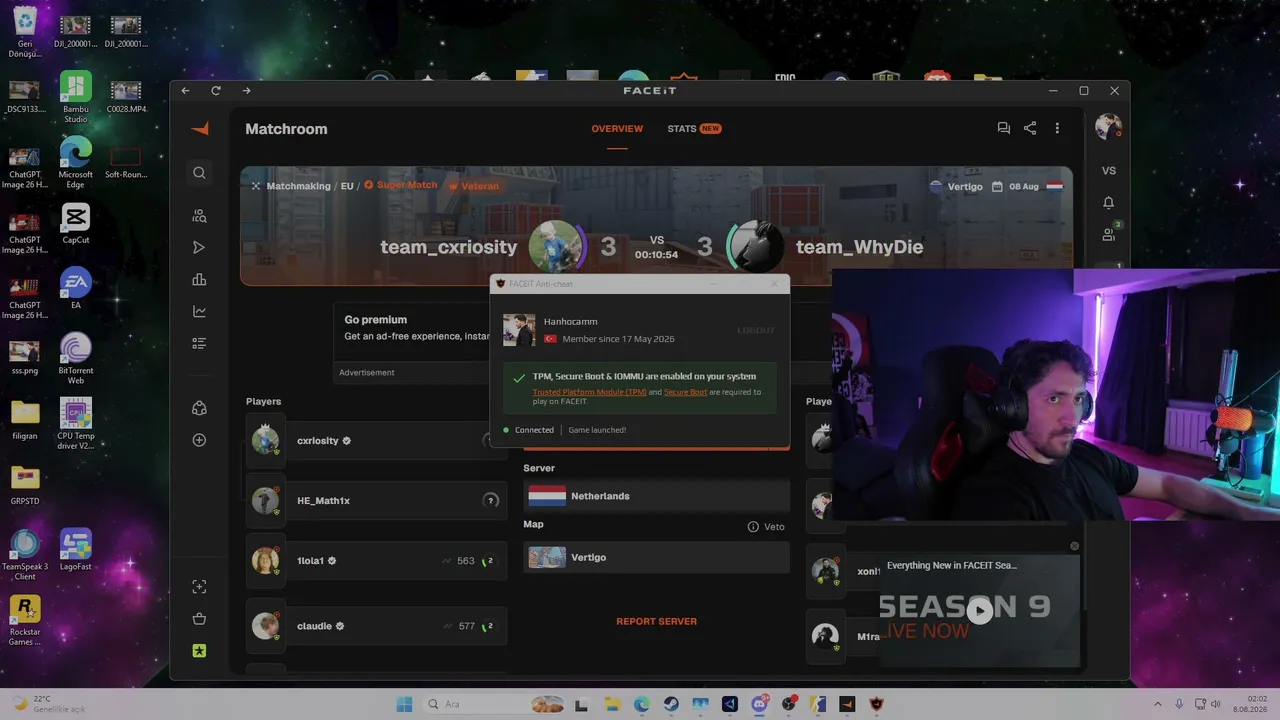Show hidden system tray icons
1280x720 pixels.
pos(1158,704)
